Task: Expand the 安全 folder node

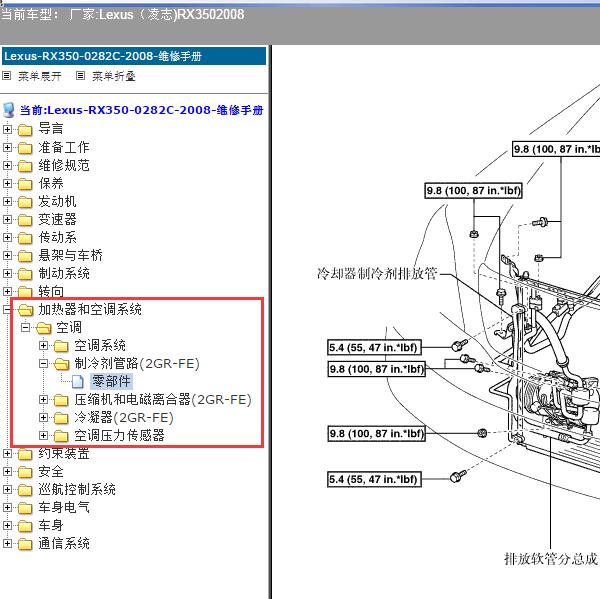Action: [7, 471]
